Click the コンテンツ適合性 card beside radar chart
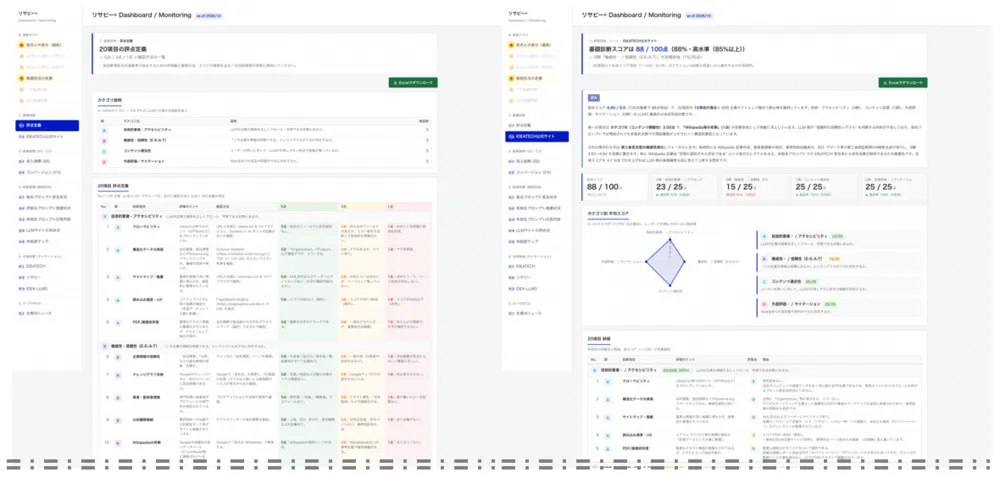The height and width of the screenshot is (478, 1000). (837, 284)
